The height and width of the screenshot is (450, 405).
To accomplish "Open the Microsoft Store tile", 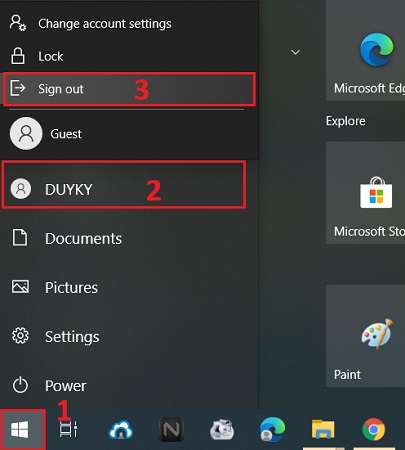I will (x=365, y=193).
